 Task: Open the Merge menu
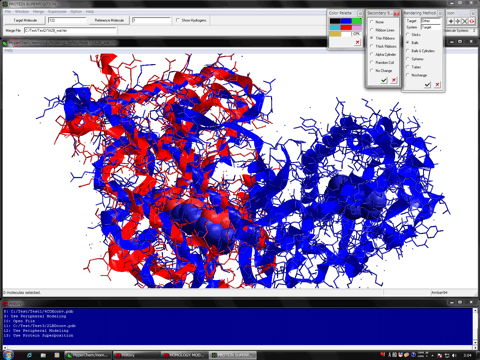38,12
